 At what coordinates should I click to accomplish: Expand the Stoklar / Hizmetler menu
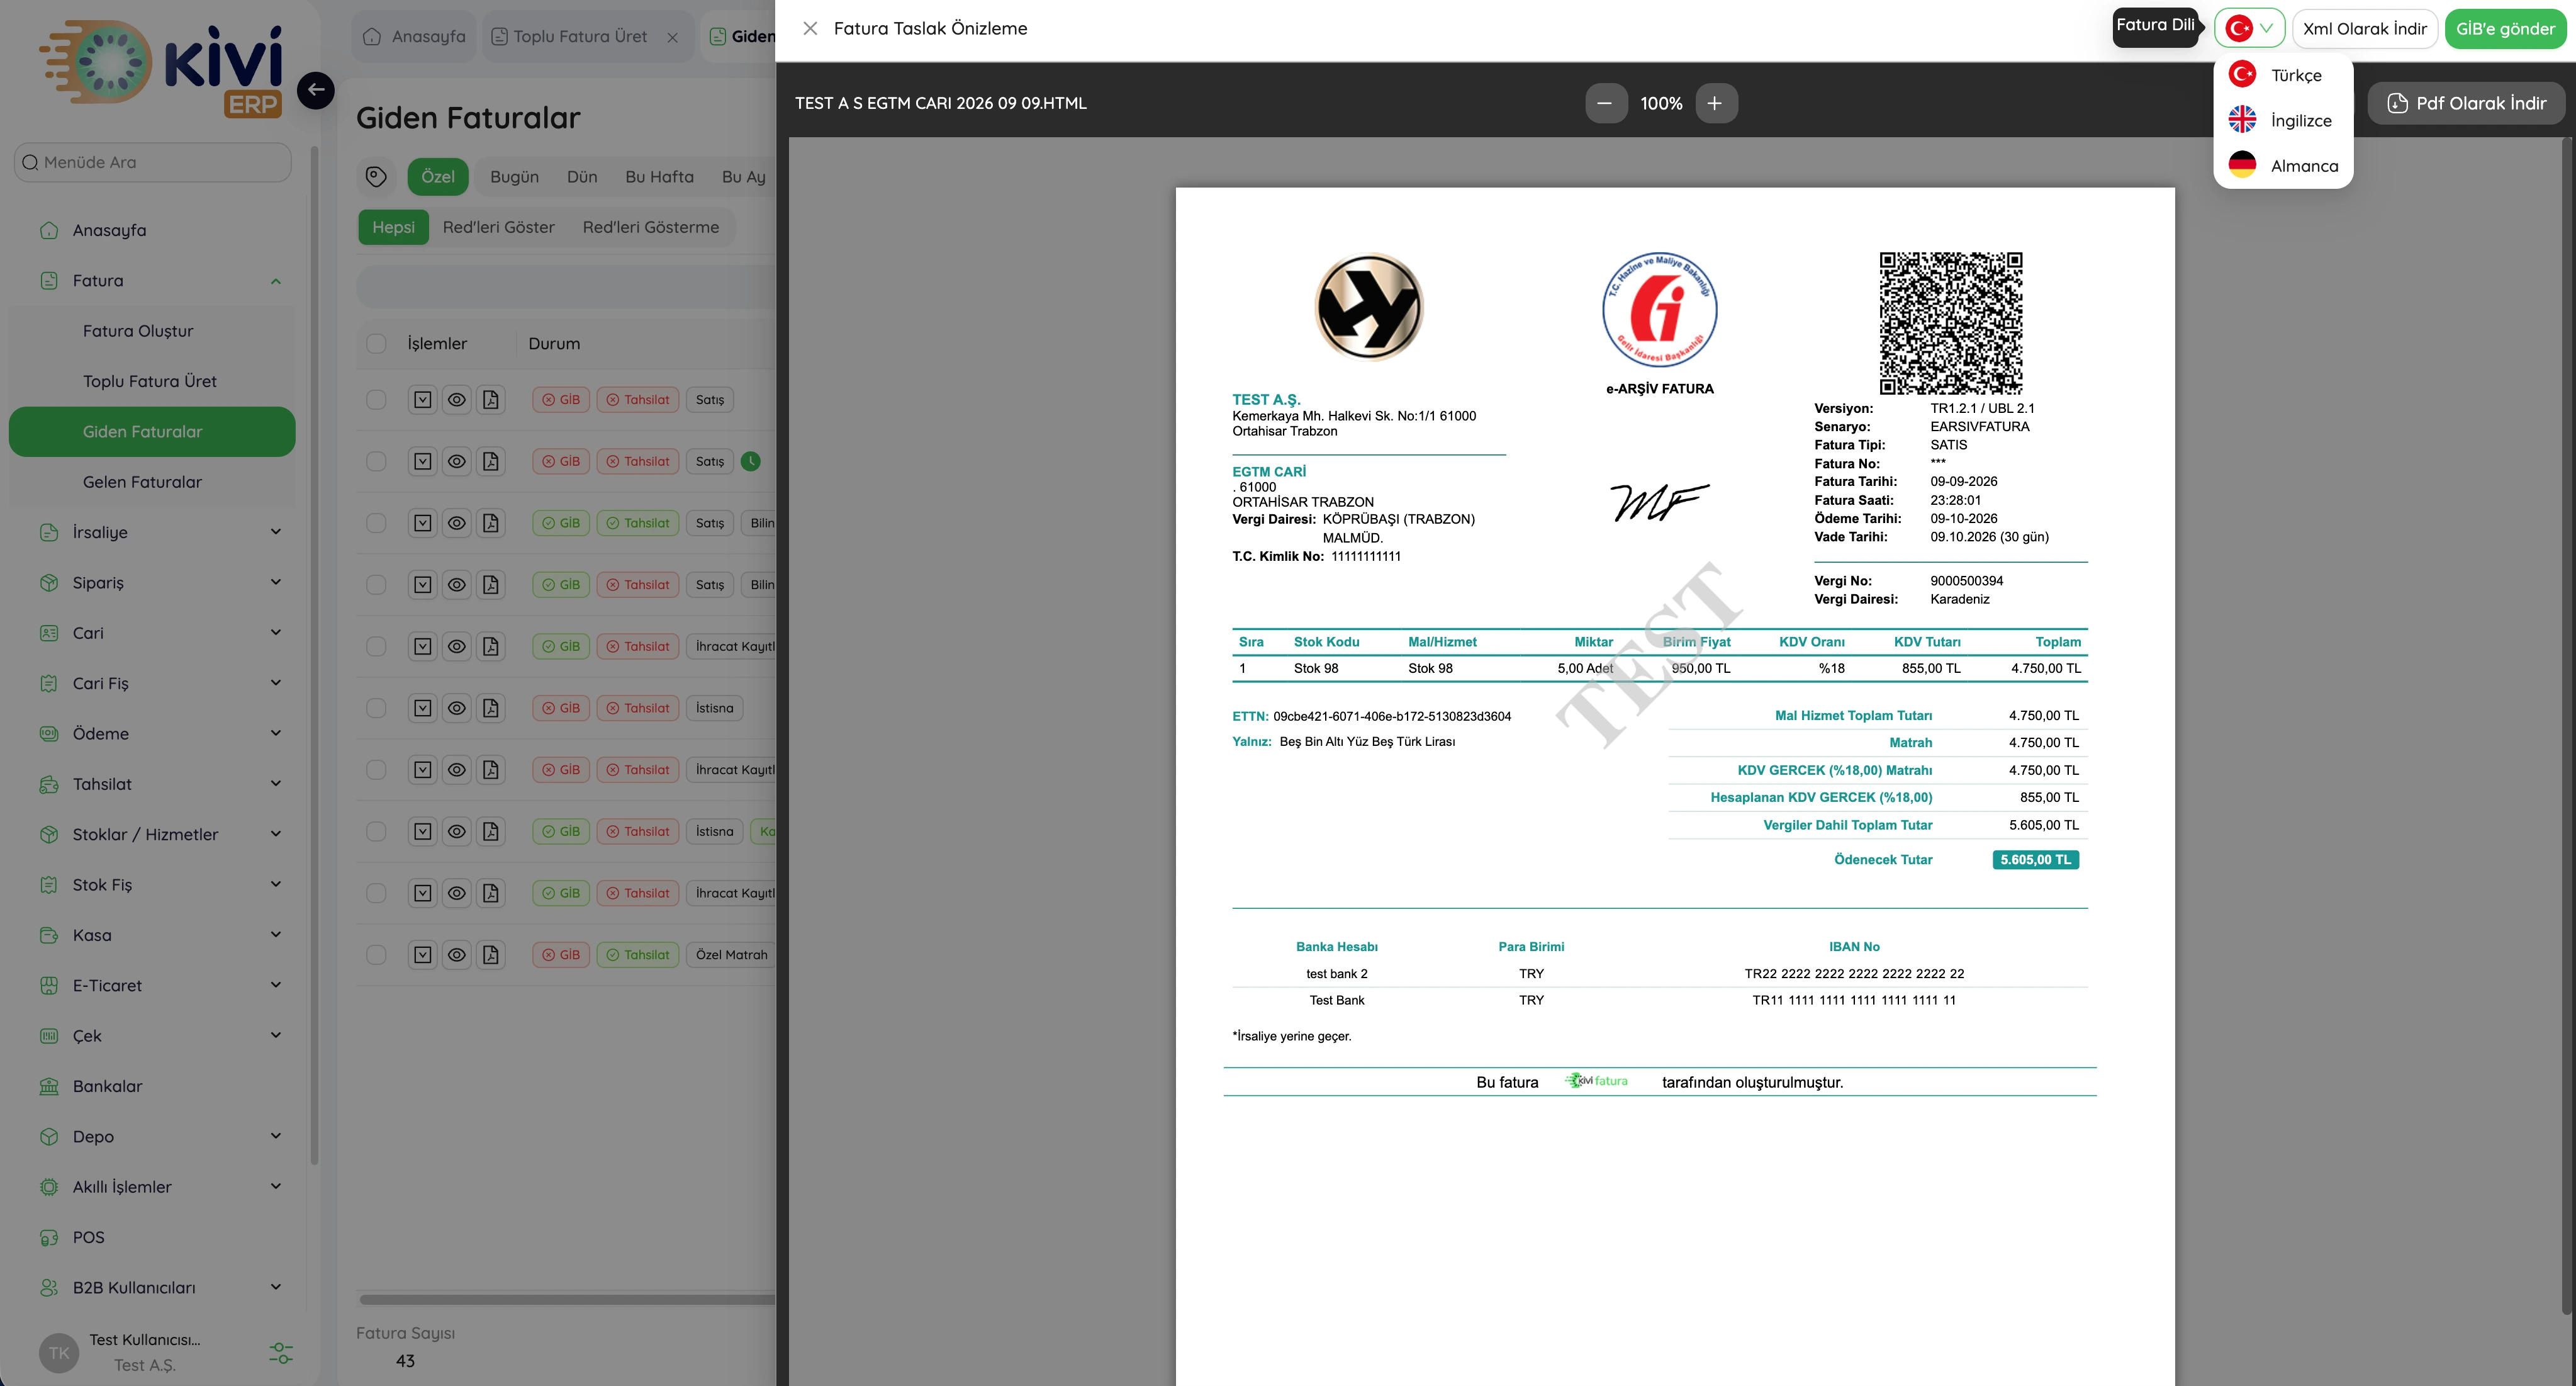point(152,834)
